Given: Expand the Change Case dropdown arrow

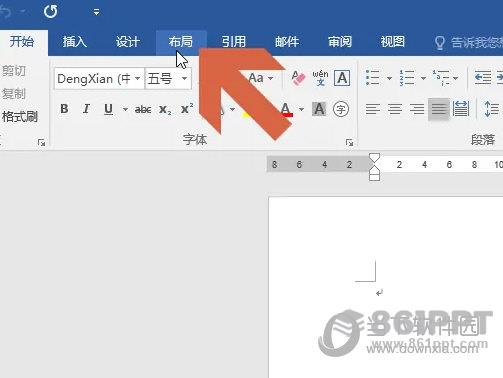Looking at the screenshot, I should [x=271, y=78].
